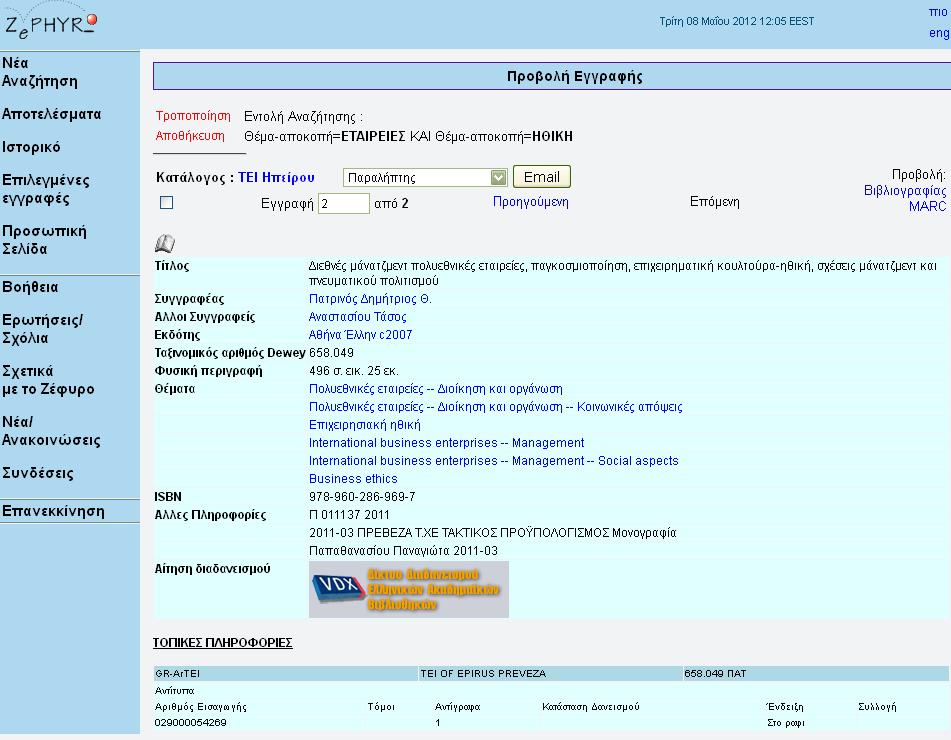
Task: Click the date Τρίτη 08 Μαΐου 2012
Action: [707, 21]
